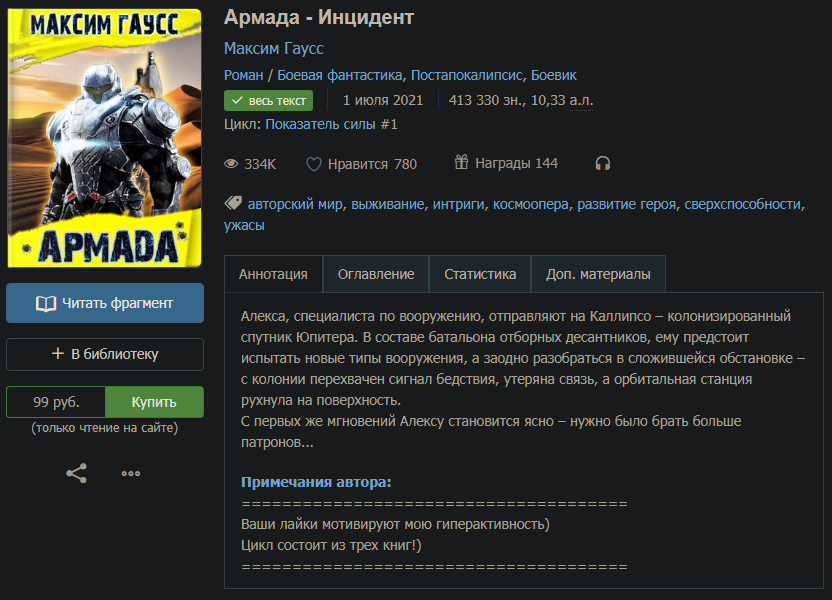Click the eye views counter icon
This screenshot has height=600, width=832.
[x=231, y=163]
